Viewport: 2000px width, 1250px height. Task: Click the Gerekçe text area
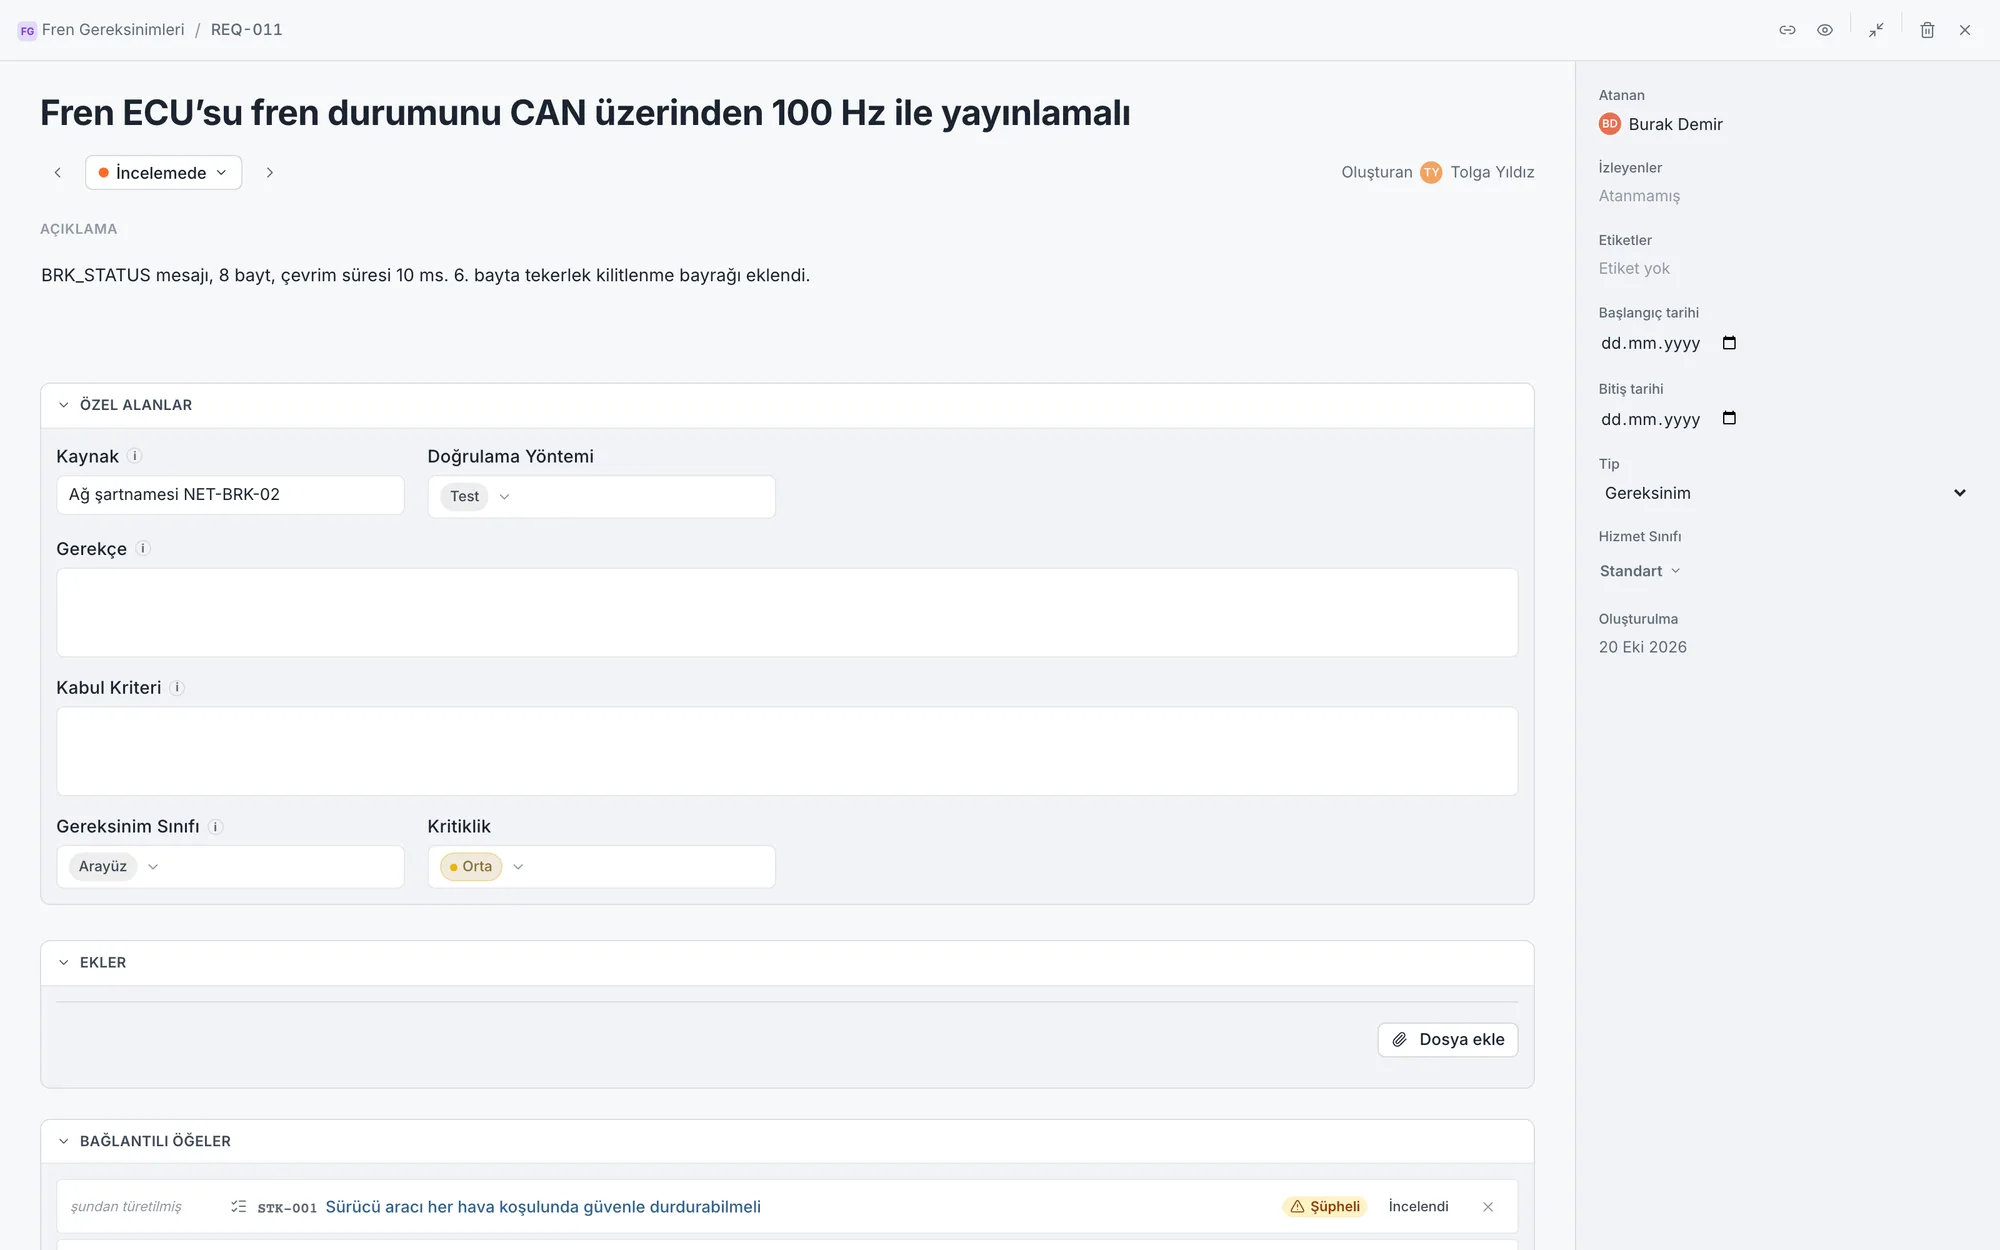tap(787, 613)
